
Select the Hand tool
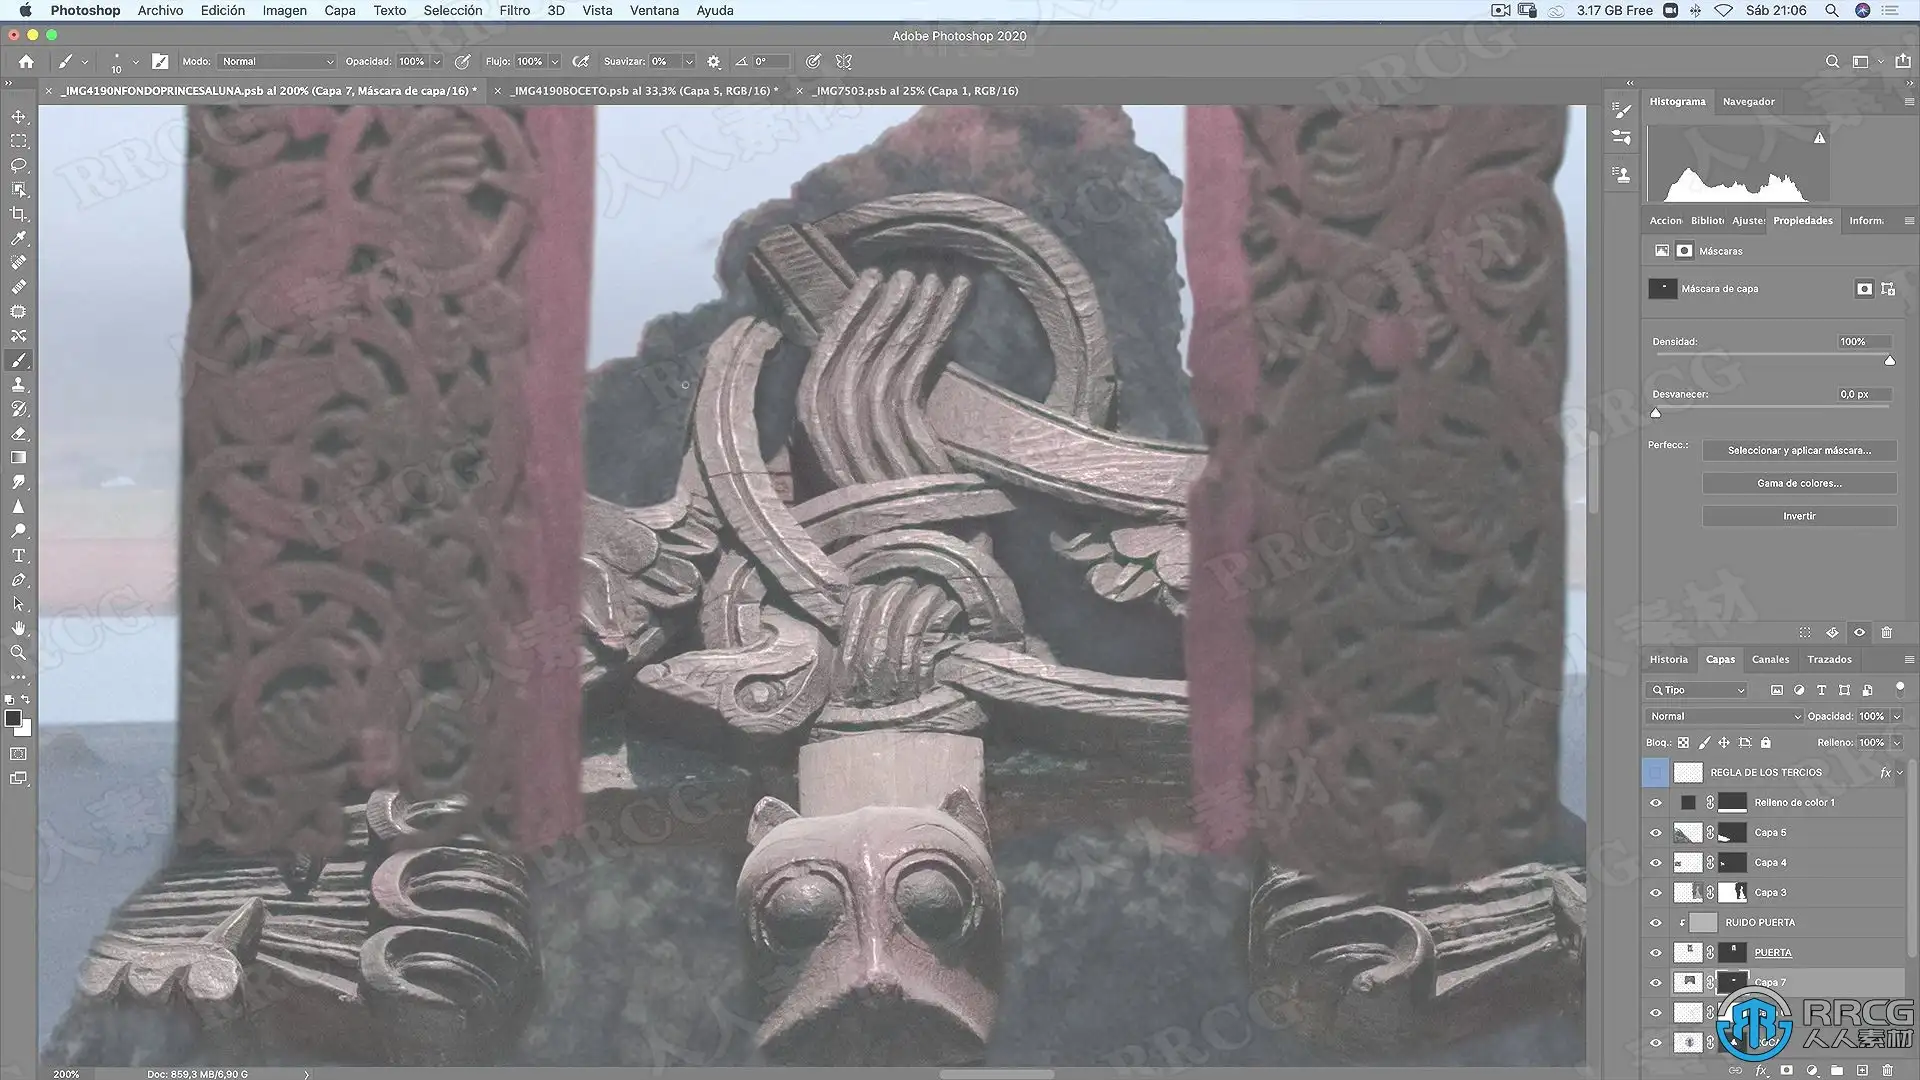(18, 629)
